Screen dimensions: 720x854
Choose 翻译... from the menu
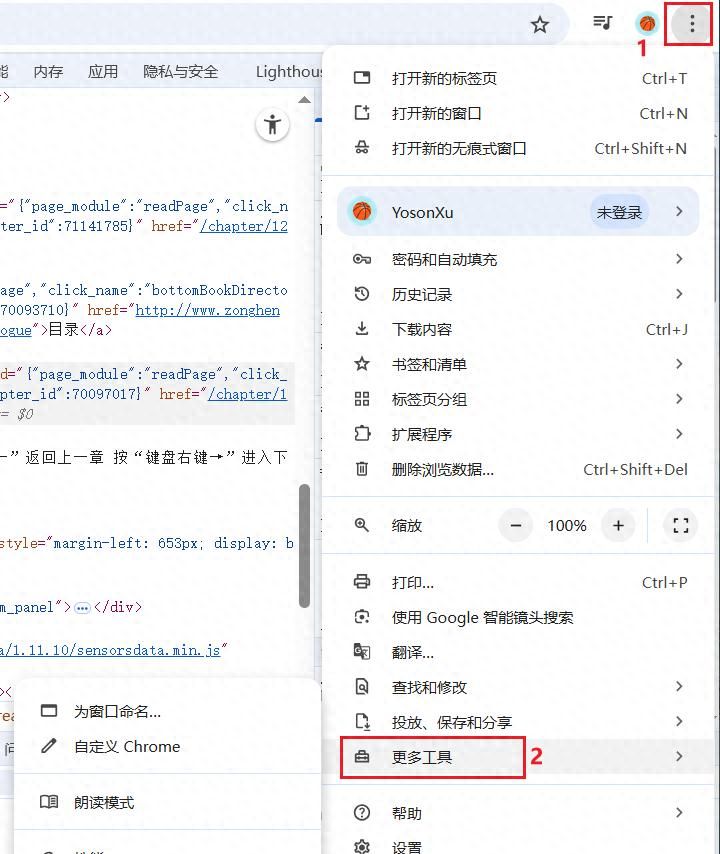(x=517, y=652)
